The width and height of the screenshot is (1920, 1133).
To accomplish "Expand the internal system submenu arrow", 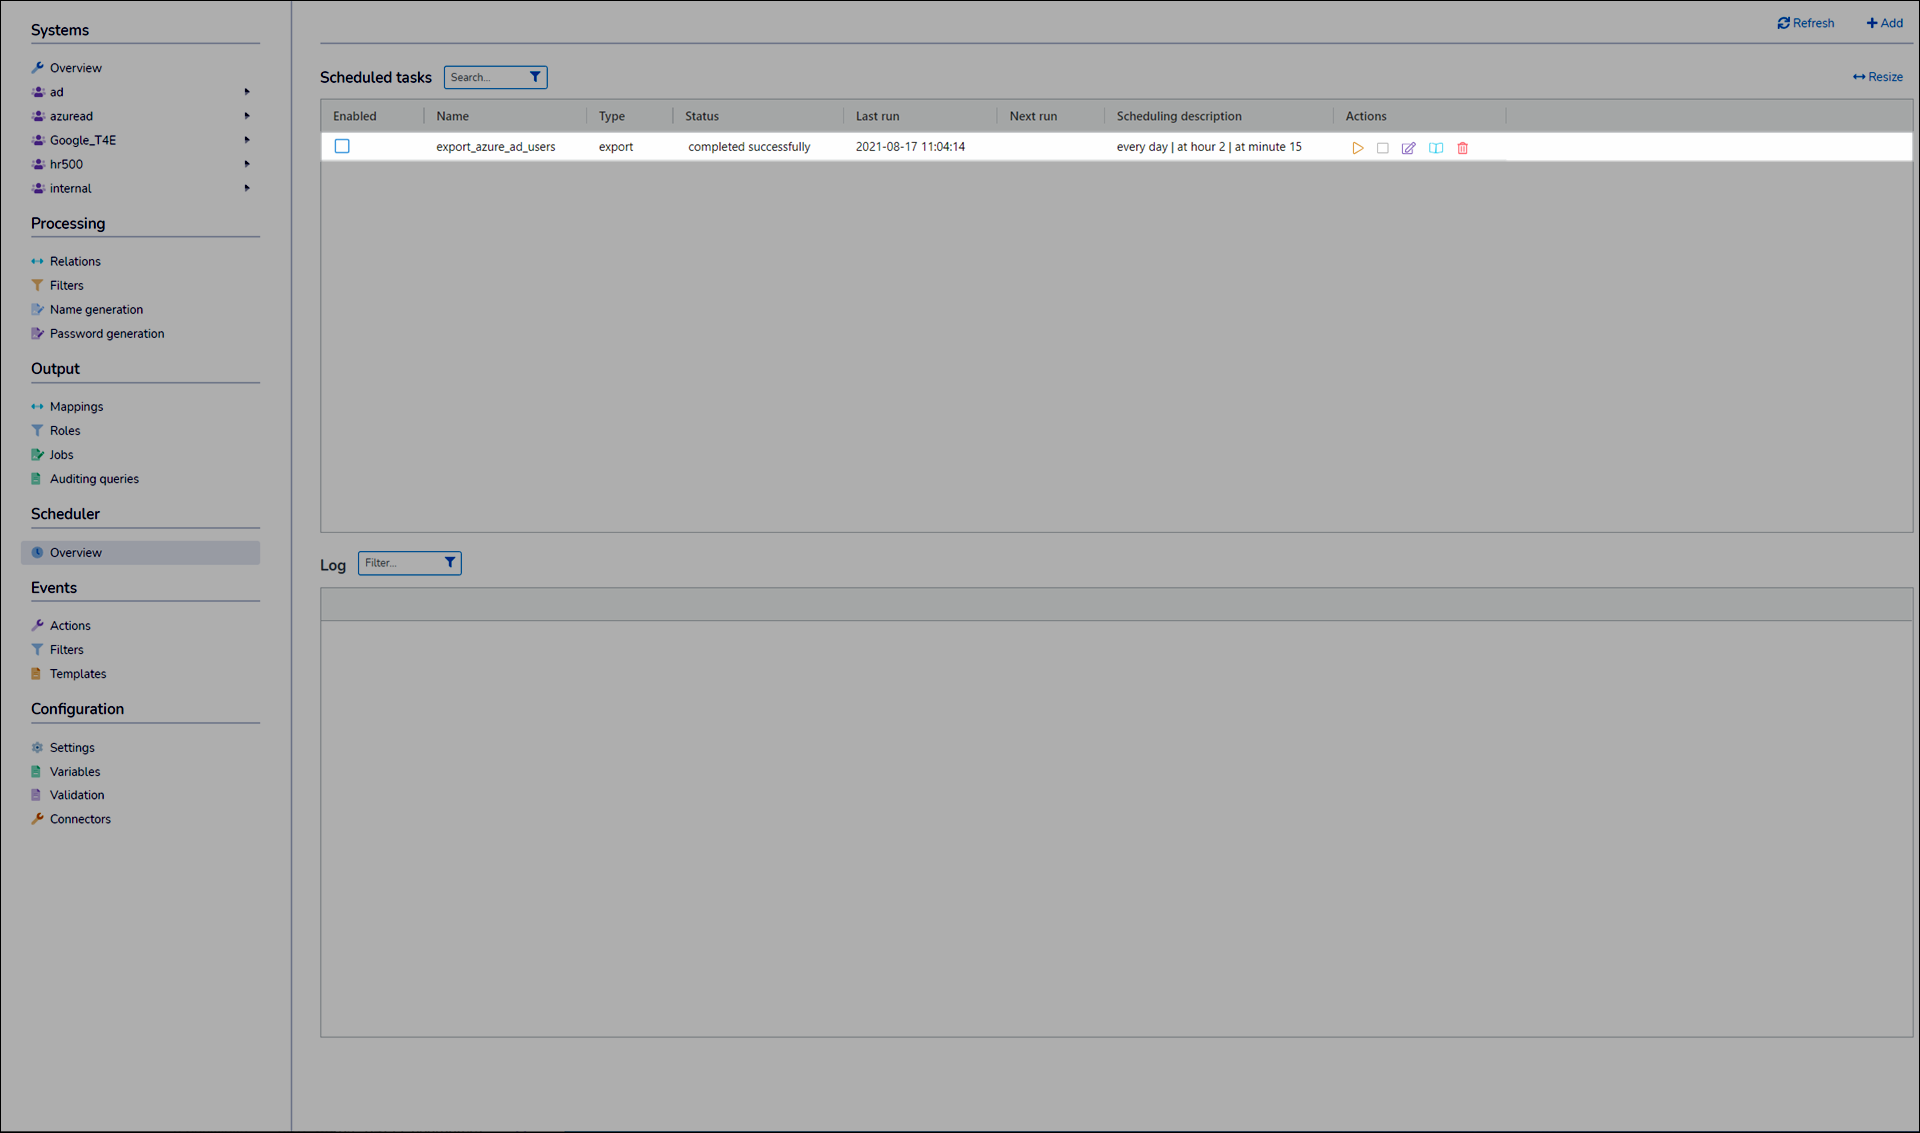I will pyautogui.click(x=247, y=188).
